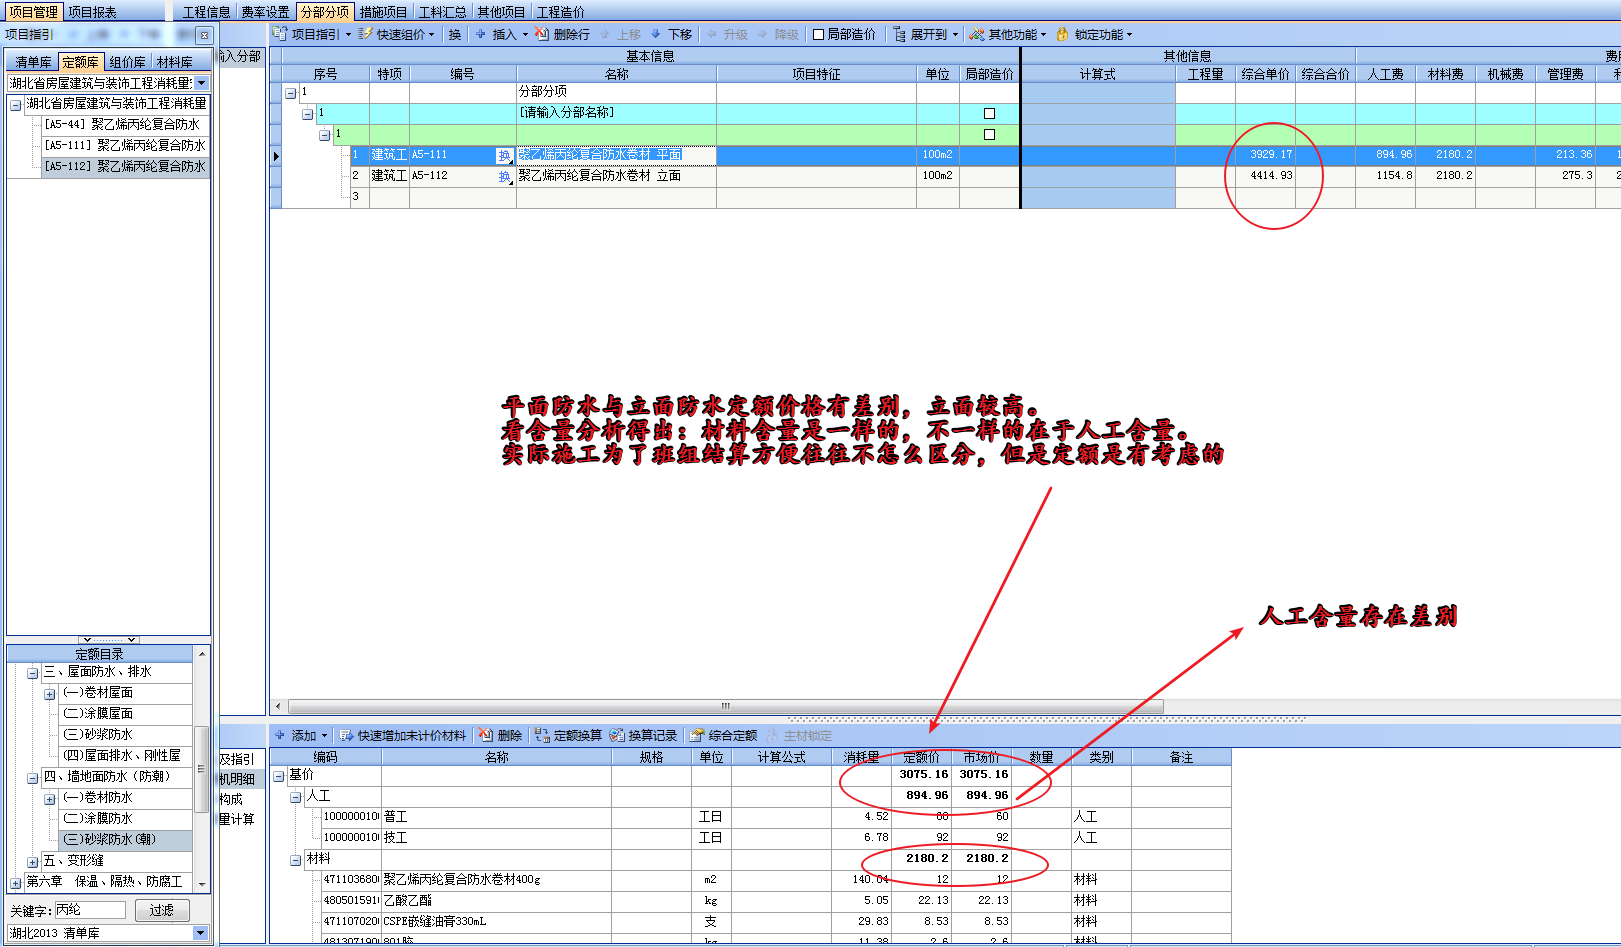Click the 过滤 button
Image resolution: width=1621 pixels, height=947 pixels.
[x=161, y=910]
